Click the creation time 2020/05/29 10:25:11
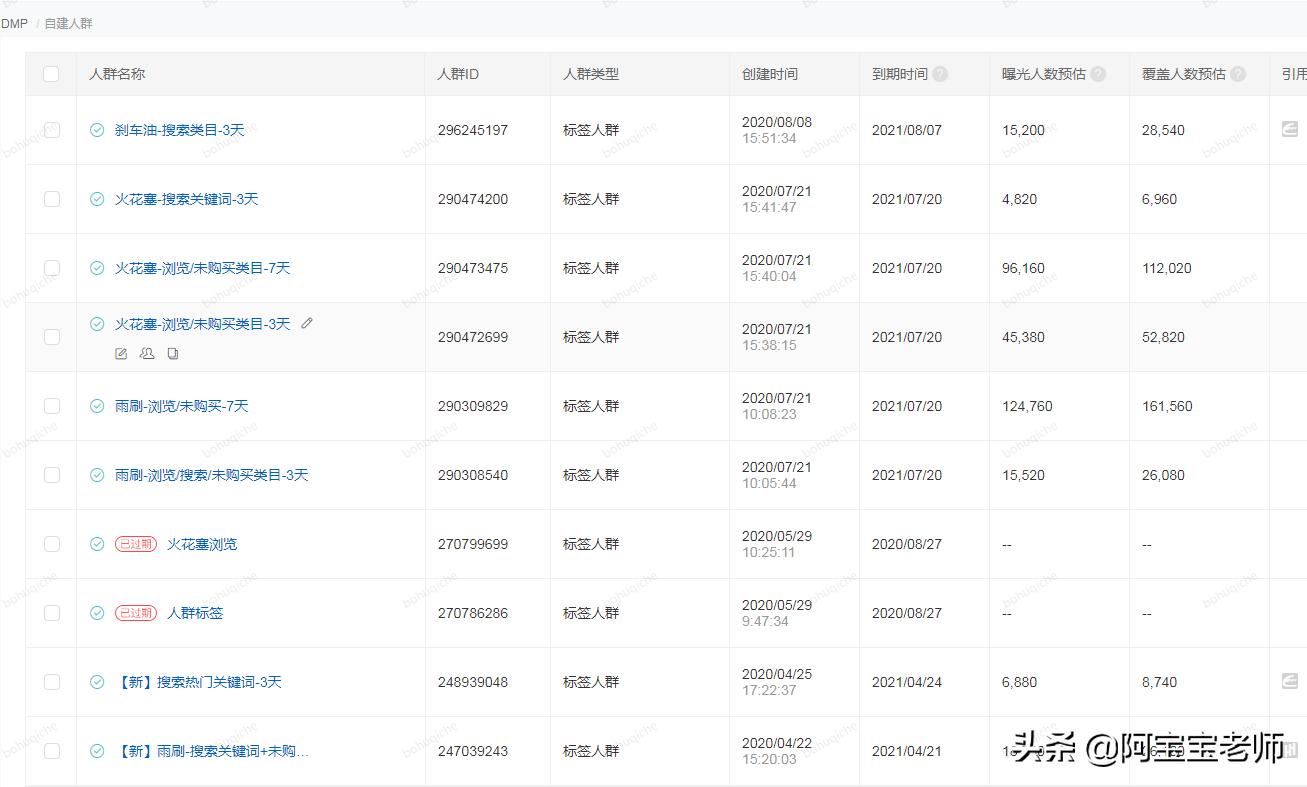This screenshot has width=1307, height=787. tap(777, 544)
